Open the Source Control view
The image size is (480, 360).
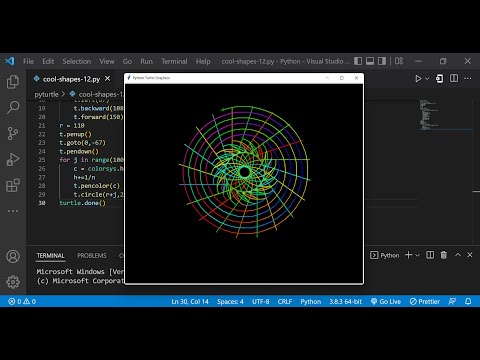coord(13,133)
